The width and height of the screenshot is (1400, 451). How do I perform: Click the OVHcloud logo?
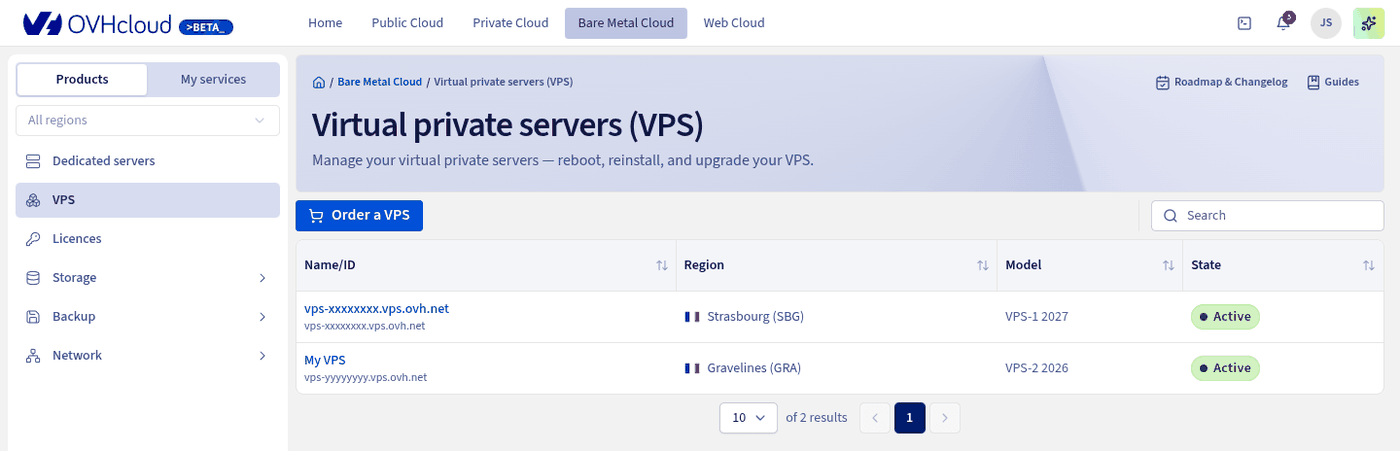[97, 23]
